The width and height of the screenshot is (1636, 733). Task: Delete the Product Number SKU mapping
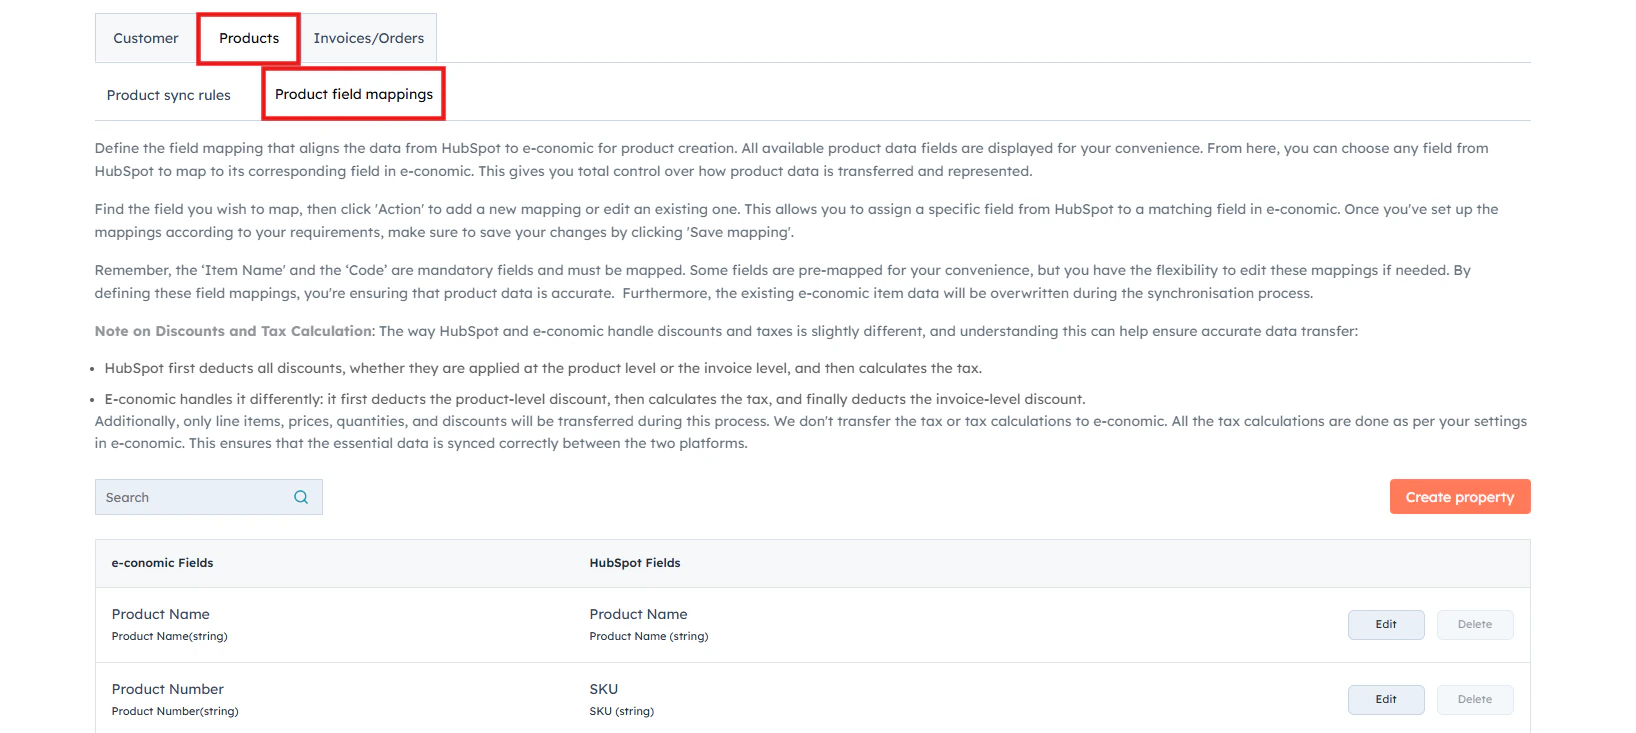coord(1475,700)
